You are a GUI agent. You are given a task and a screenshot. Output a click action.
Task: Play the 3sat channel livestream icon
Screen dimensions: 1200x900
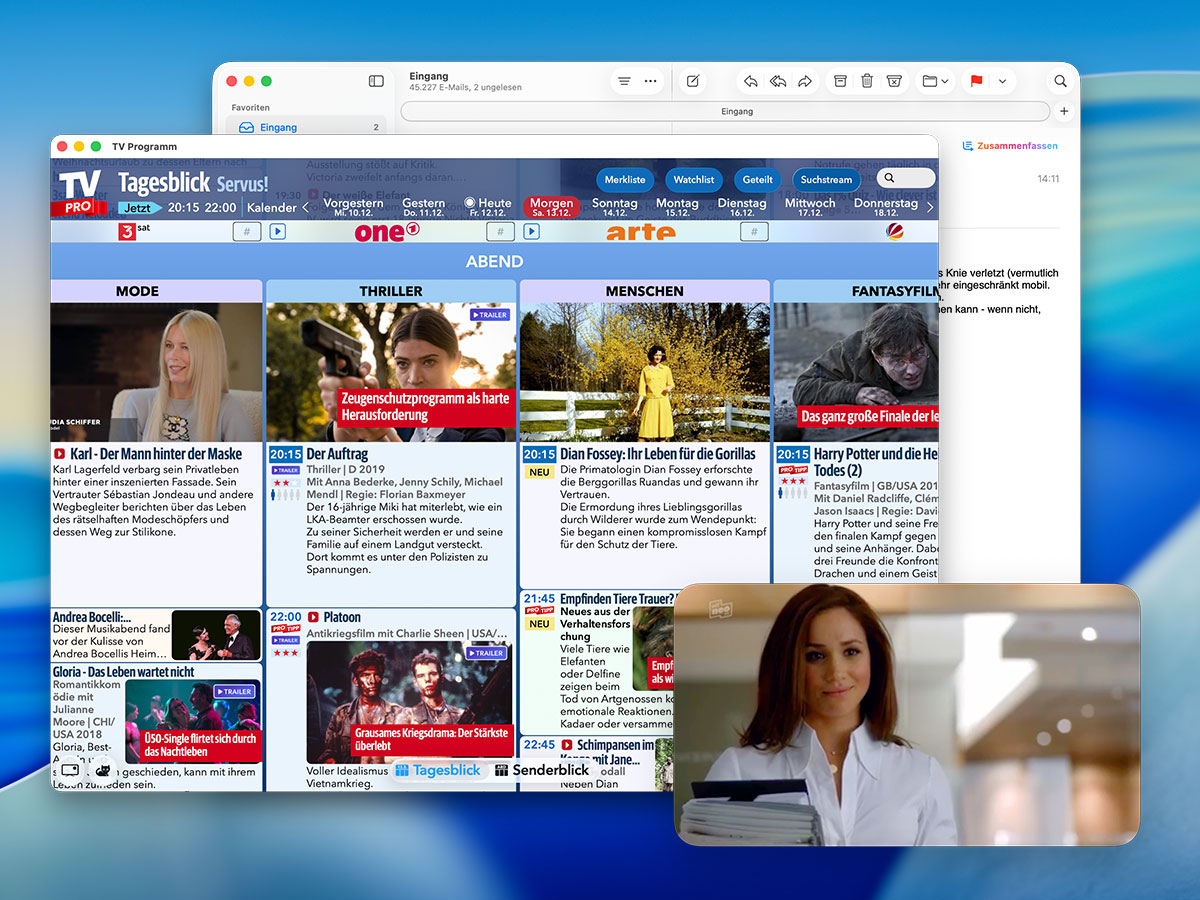coord(277,232)
